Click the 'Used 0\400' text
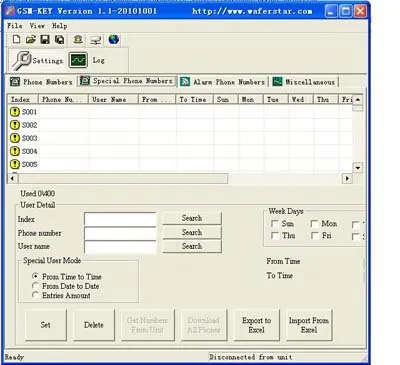Screen dimensions: 400x365 [x=38, y=193]
